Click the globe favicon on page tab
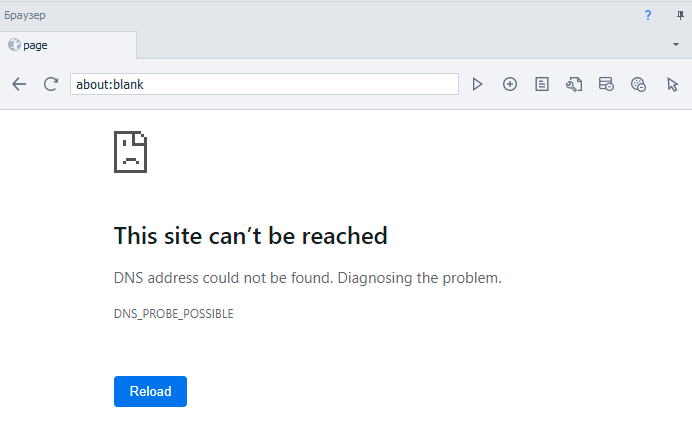The height and width of the screenshot is (425, 692). coord(15,45)
